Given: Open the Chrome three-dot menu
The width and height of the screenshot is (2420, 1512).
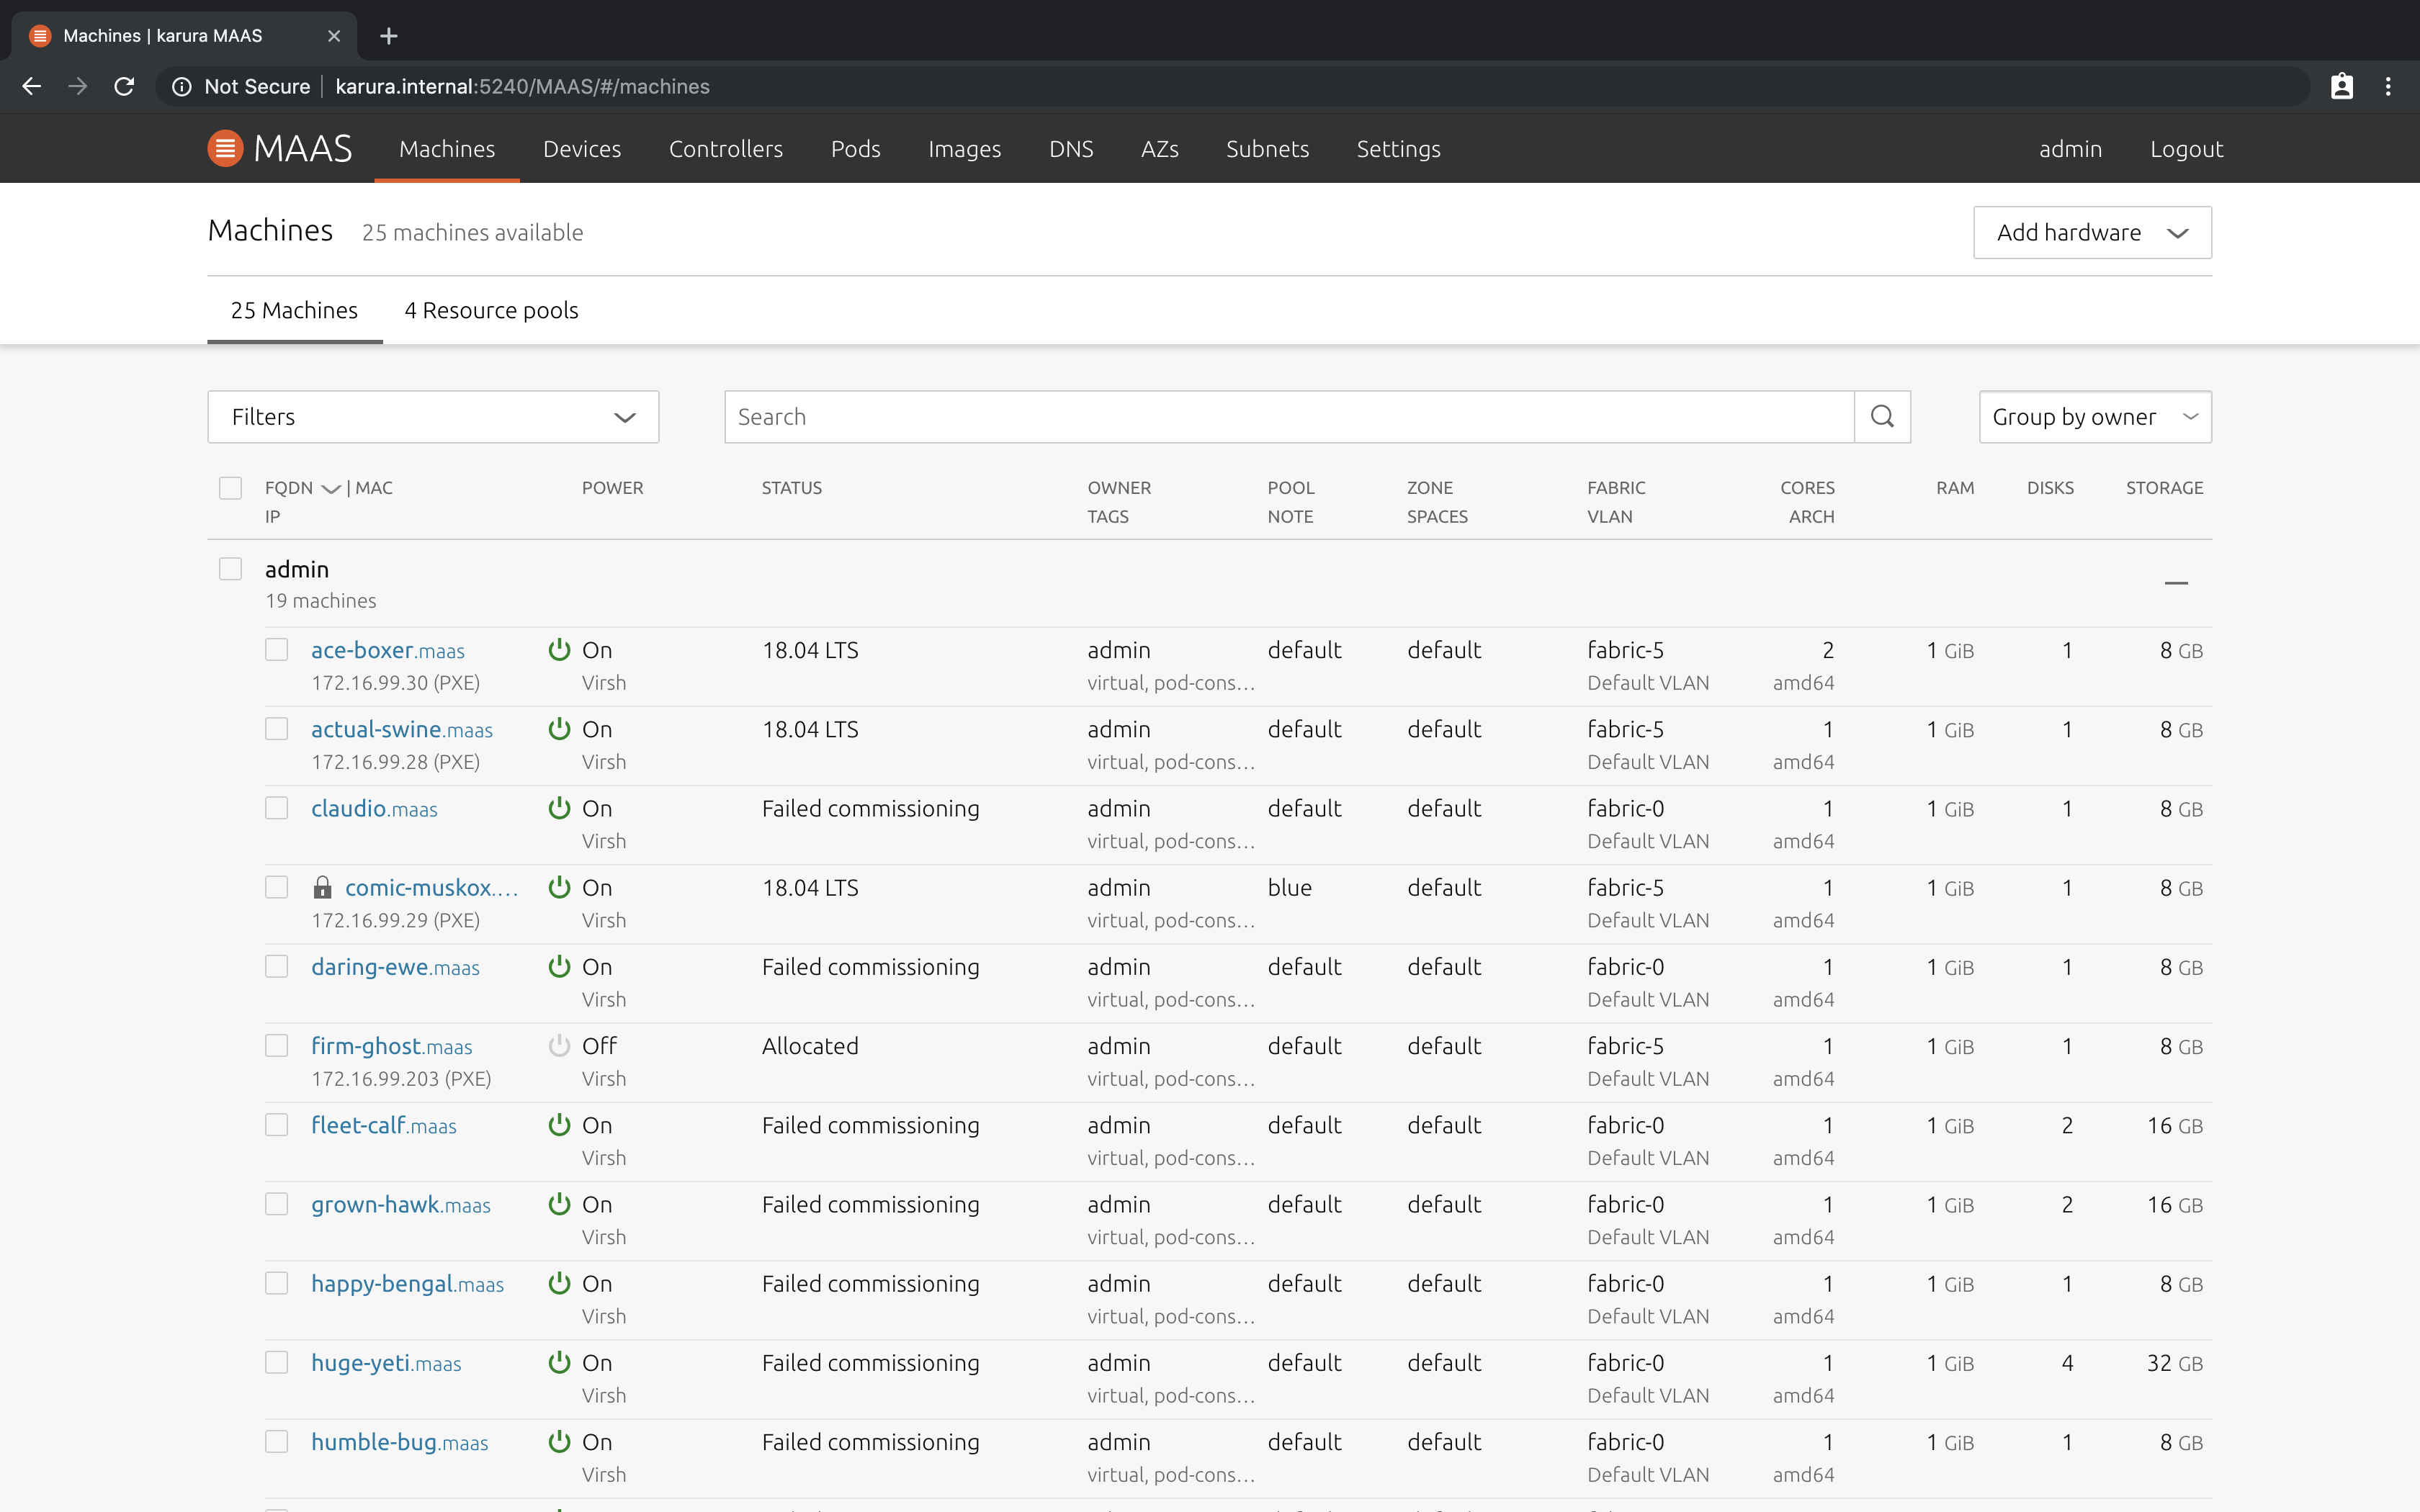Looking at the screenshot, I should coord(2388,87).
